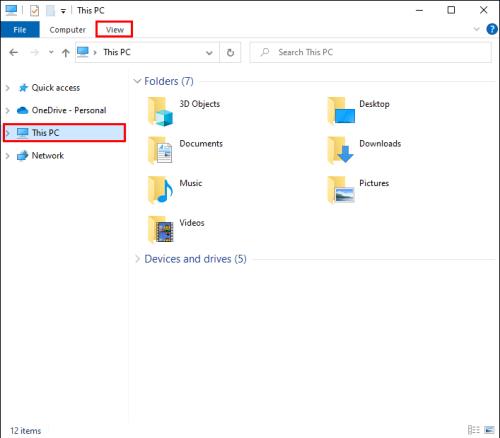Select the Music folder icon
500x438 pixels.
click(160, 190)
